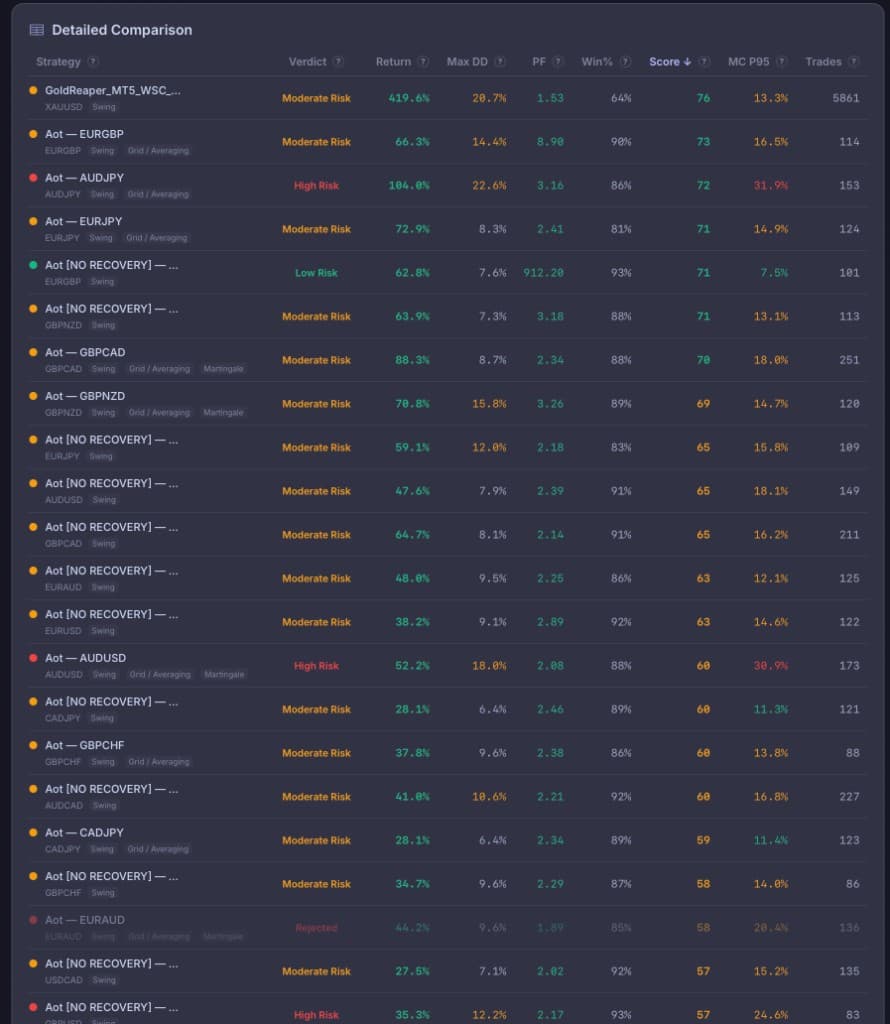
Task: Click the help icon next to Win% header
Action: 626,61
